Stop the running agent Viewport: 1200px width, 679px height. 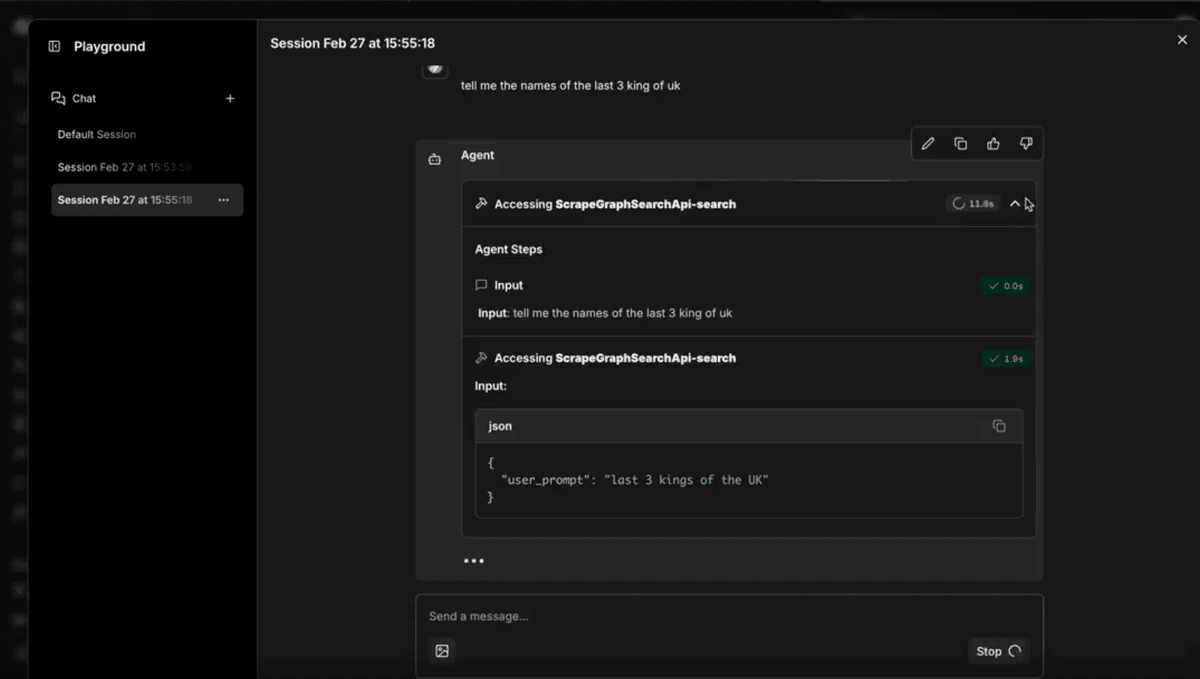coord(997,651)
